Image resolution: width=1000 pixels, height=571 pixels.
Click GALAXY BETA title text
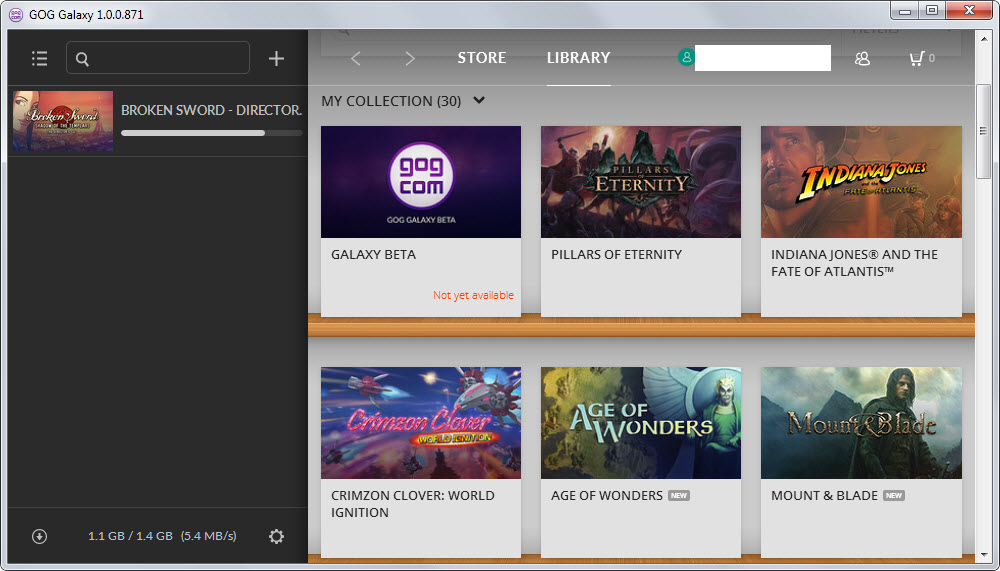[x=373, y=255]
